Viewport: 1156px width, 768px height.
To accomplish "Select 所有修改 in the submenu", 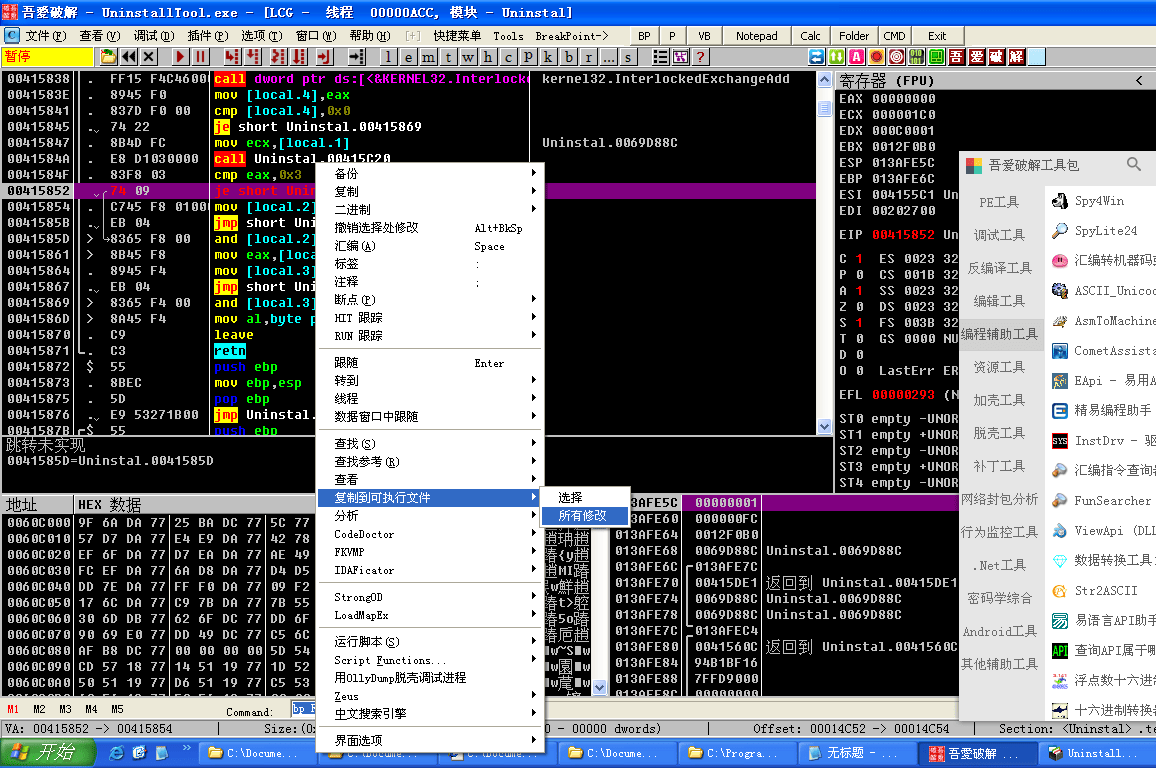I will (584, 515).
